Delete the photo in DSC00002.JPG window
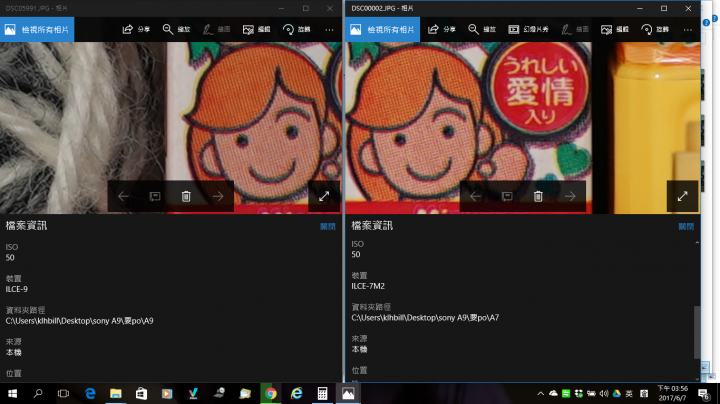 point(538,196)
